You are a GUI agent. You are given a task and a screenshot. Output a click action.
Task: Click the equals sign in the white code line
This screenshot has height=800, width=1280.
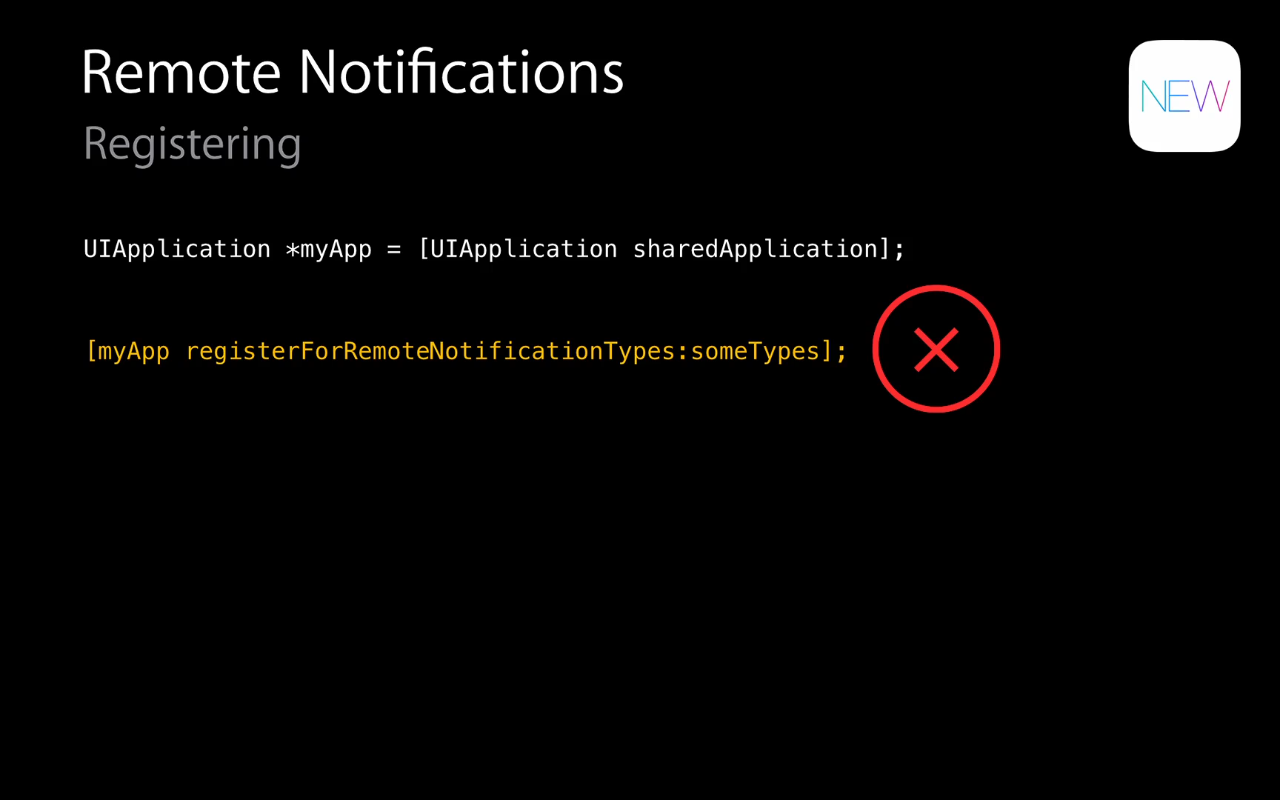click(394, 250)
